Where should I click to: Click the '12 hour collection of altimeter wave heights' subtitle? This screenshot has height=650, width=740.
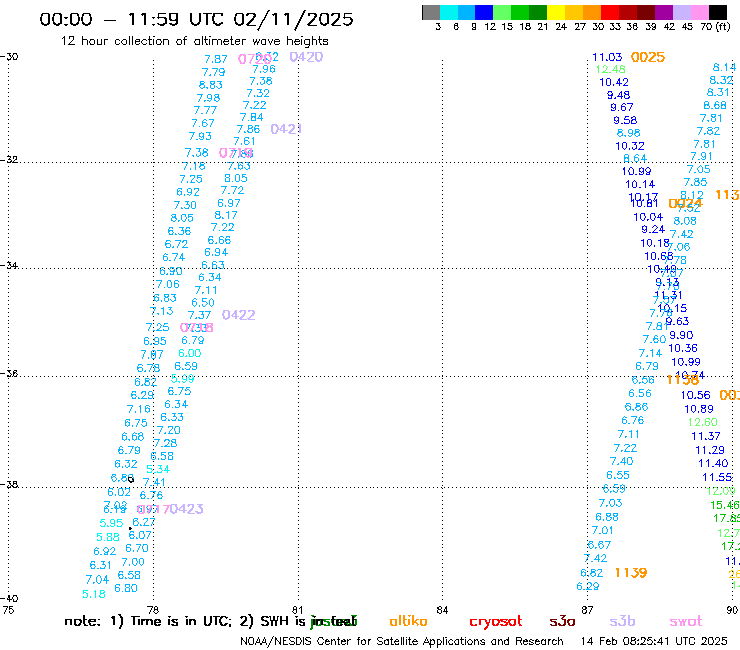pos(194,41)
